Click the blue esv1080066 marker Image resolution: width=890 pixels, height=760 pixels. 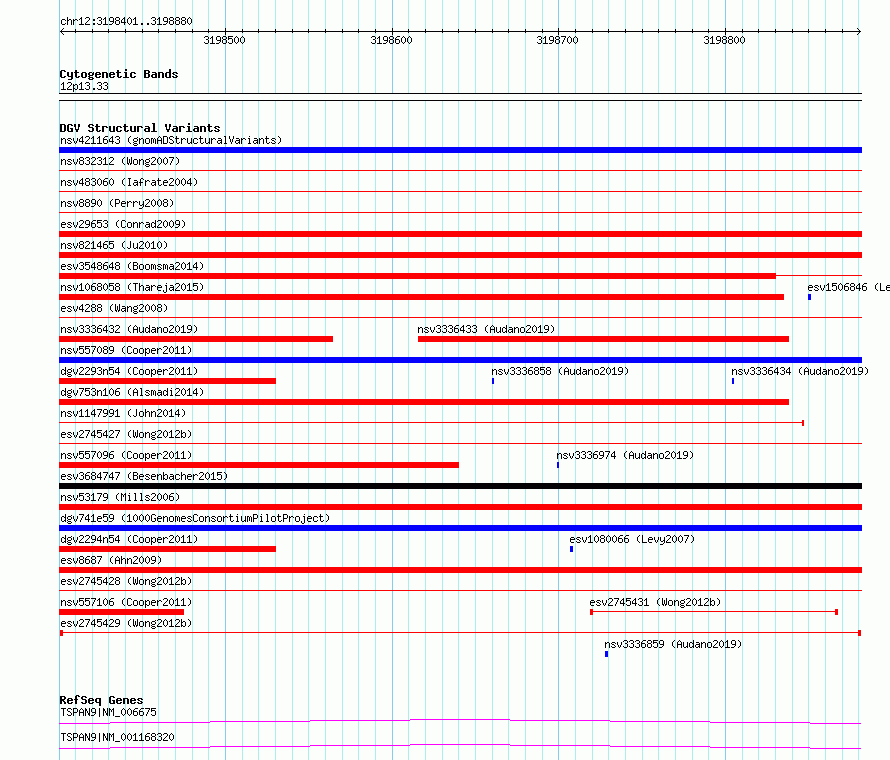pyautogui.click(x=572, y=549)
